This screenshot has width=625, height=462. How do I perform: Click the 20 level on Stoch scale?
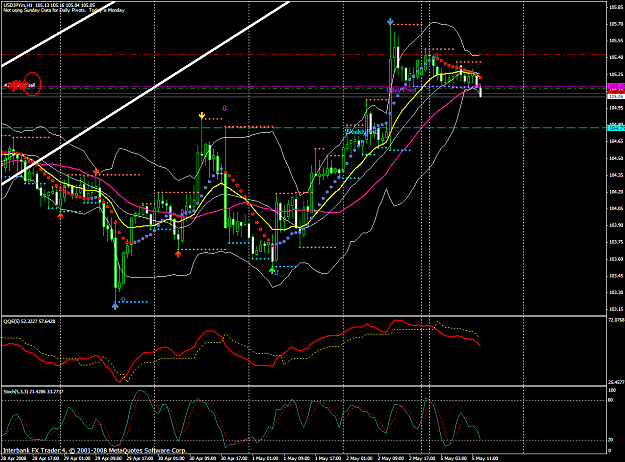[x=610, y=440]
